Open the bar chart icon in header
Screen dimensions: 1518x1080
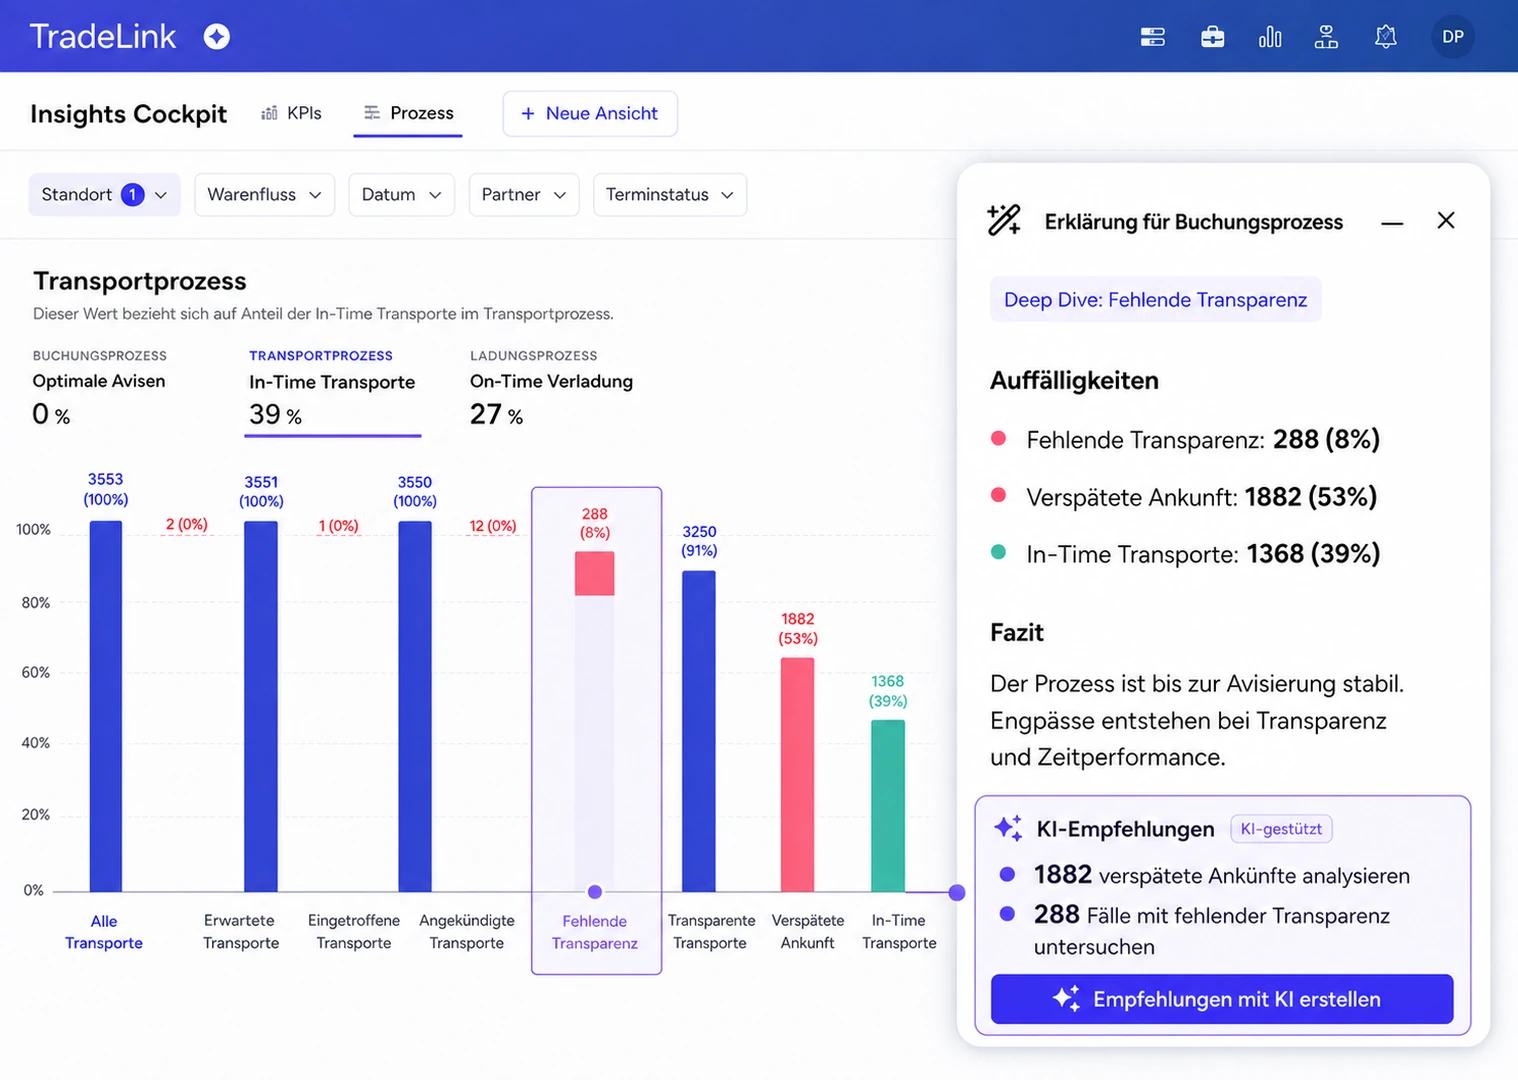click(1270, 37)
